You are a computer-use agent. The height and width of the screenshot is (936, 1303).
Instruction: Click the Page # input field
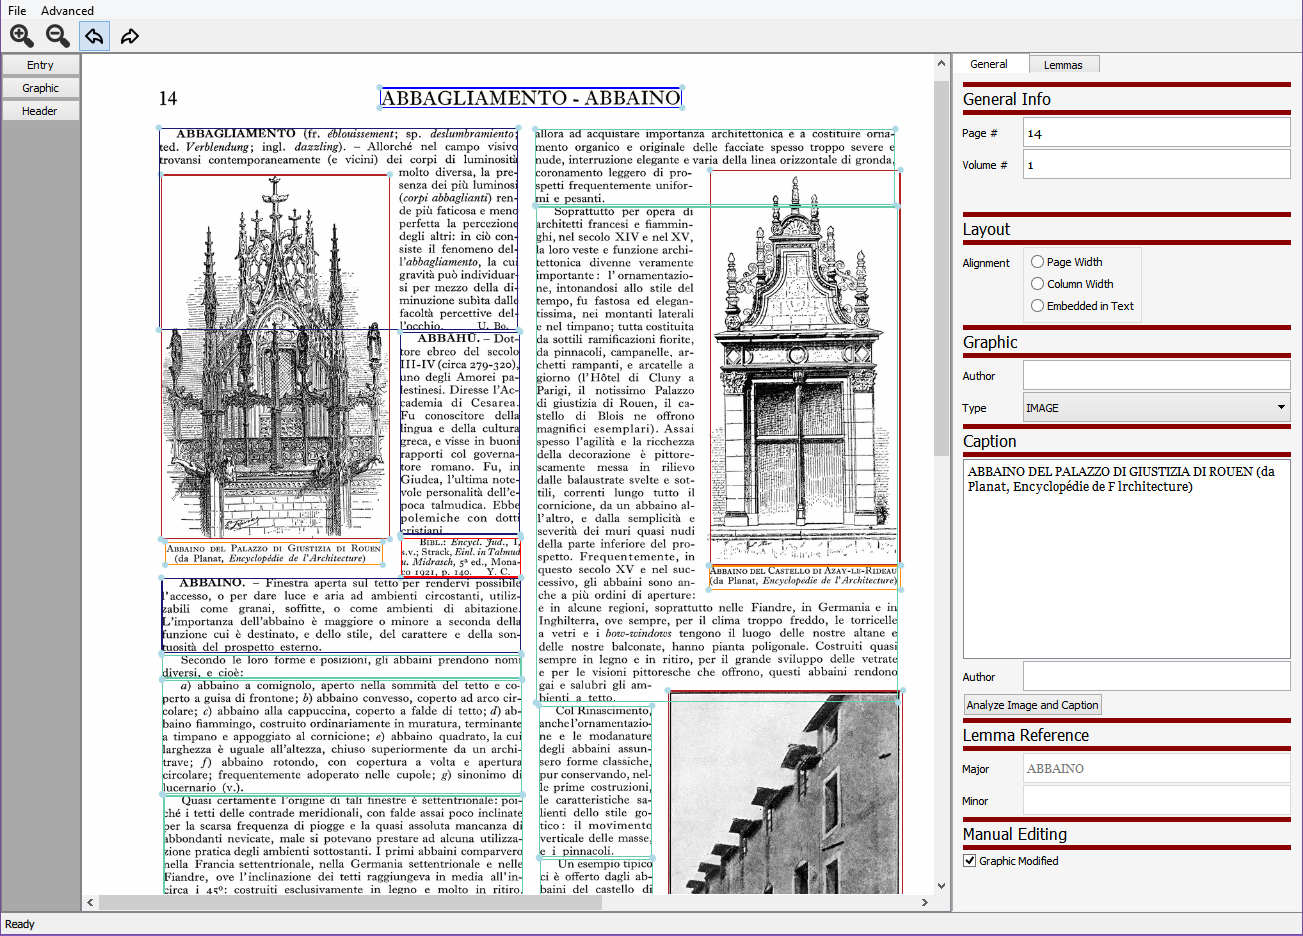tap(1156, 131)
